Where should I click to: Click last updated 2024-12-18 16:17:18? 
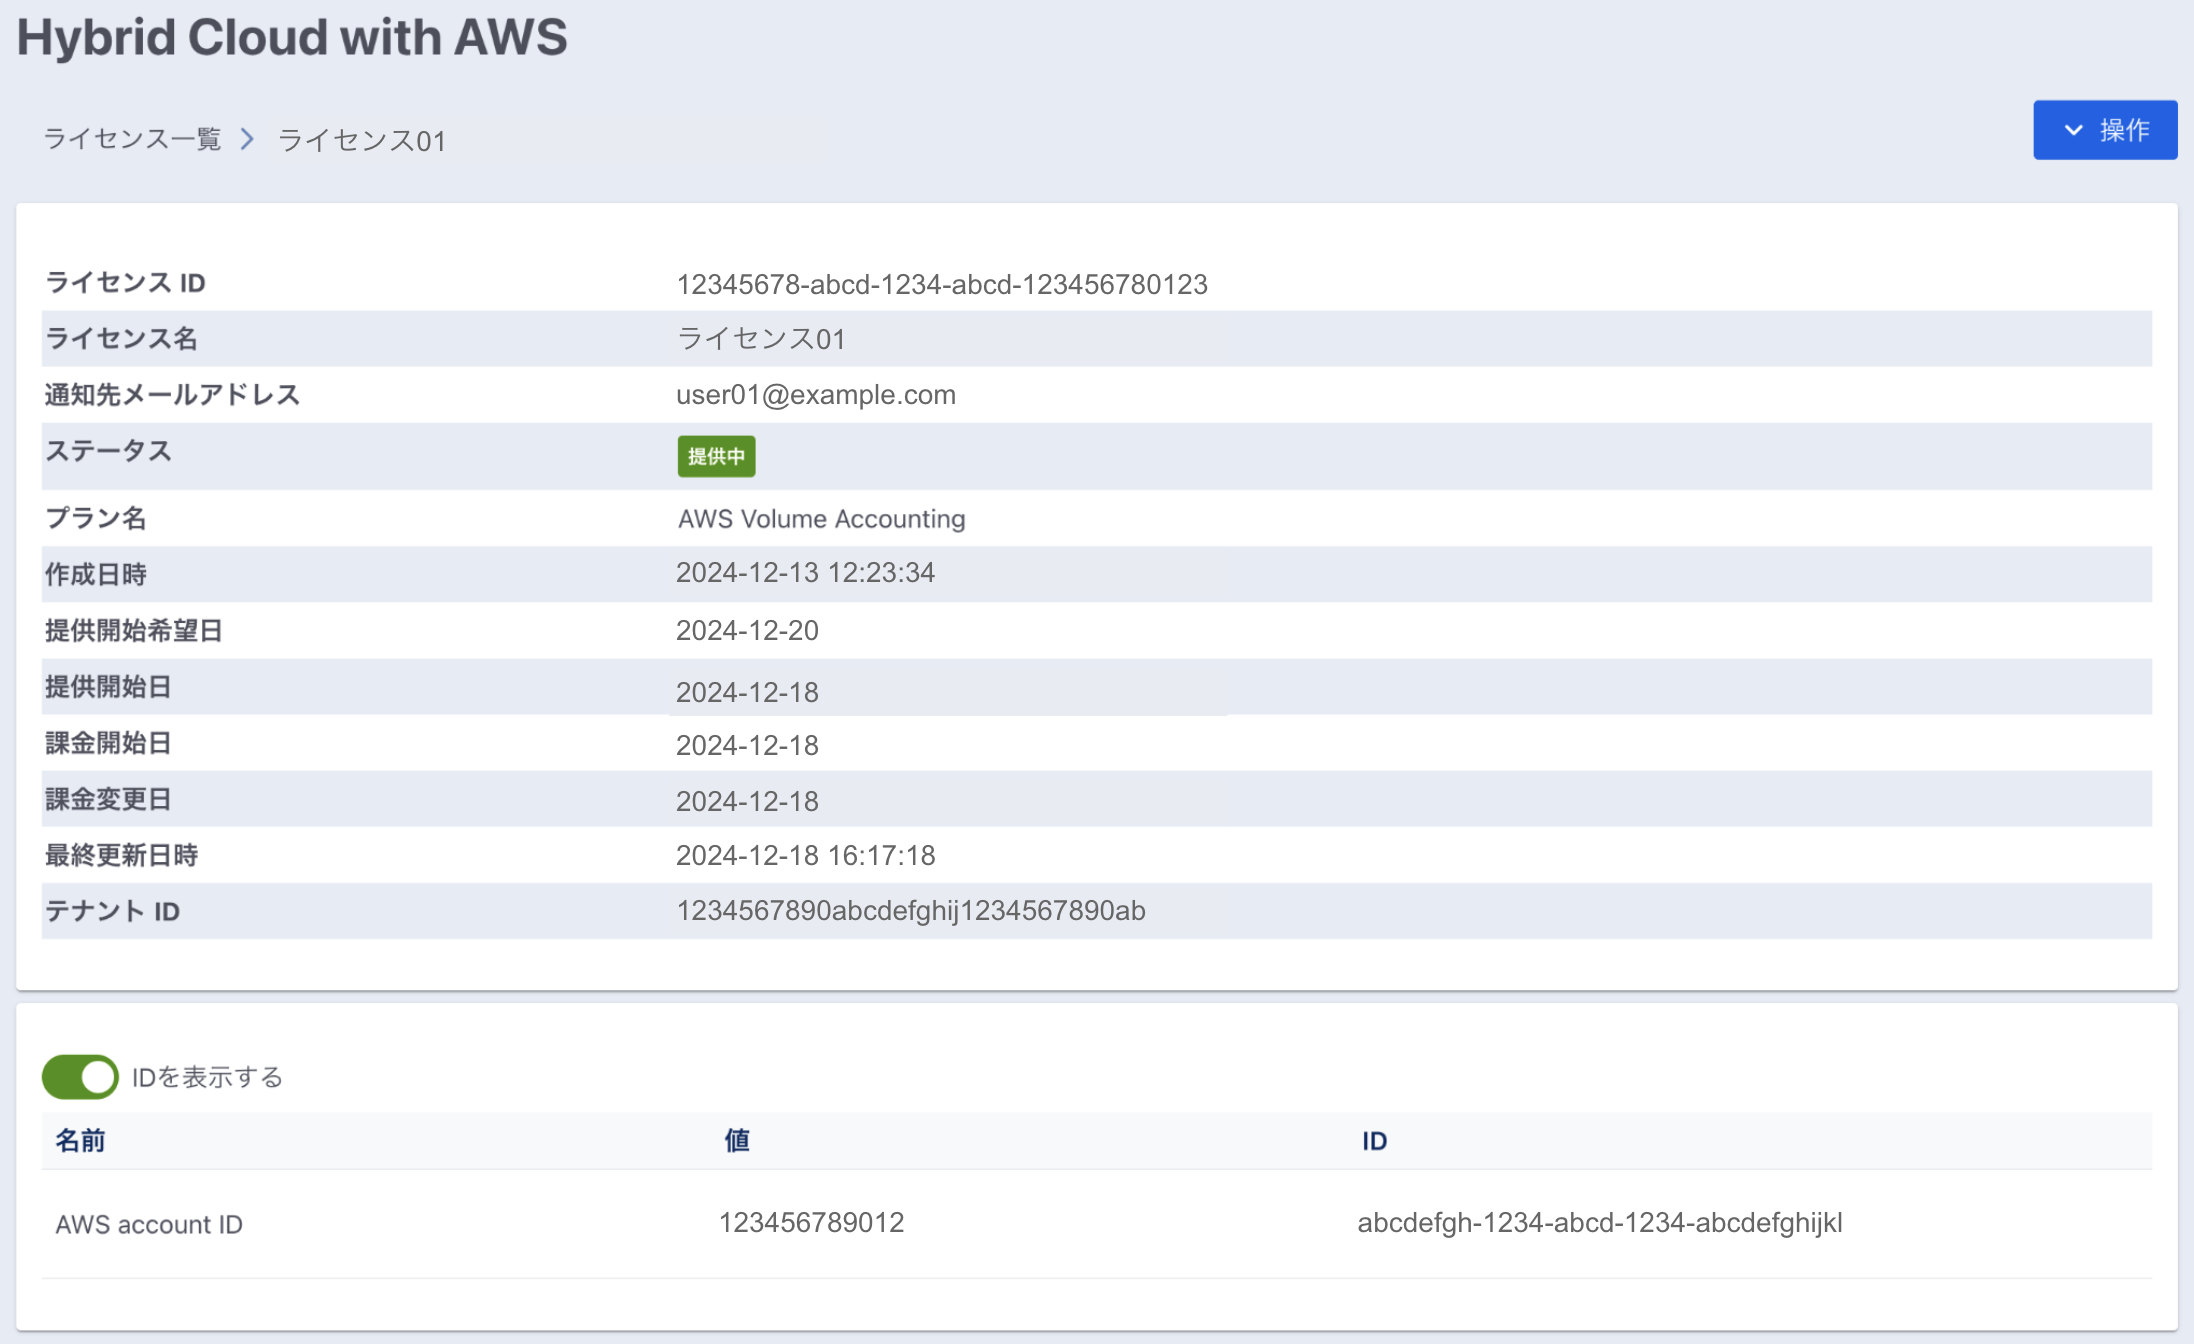(805, 856)
